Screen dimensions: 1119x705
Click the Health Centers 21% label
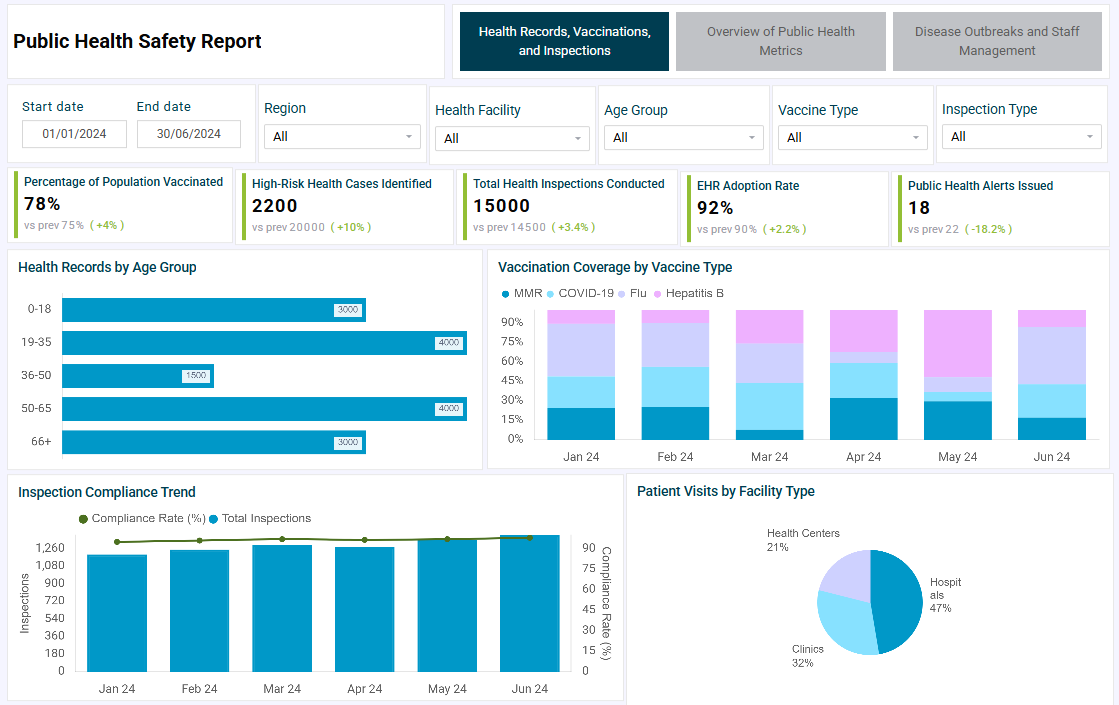803,540
